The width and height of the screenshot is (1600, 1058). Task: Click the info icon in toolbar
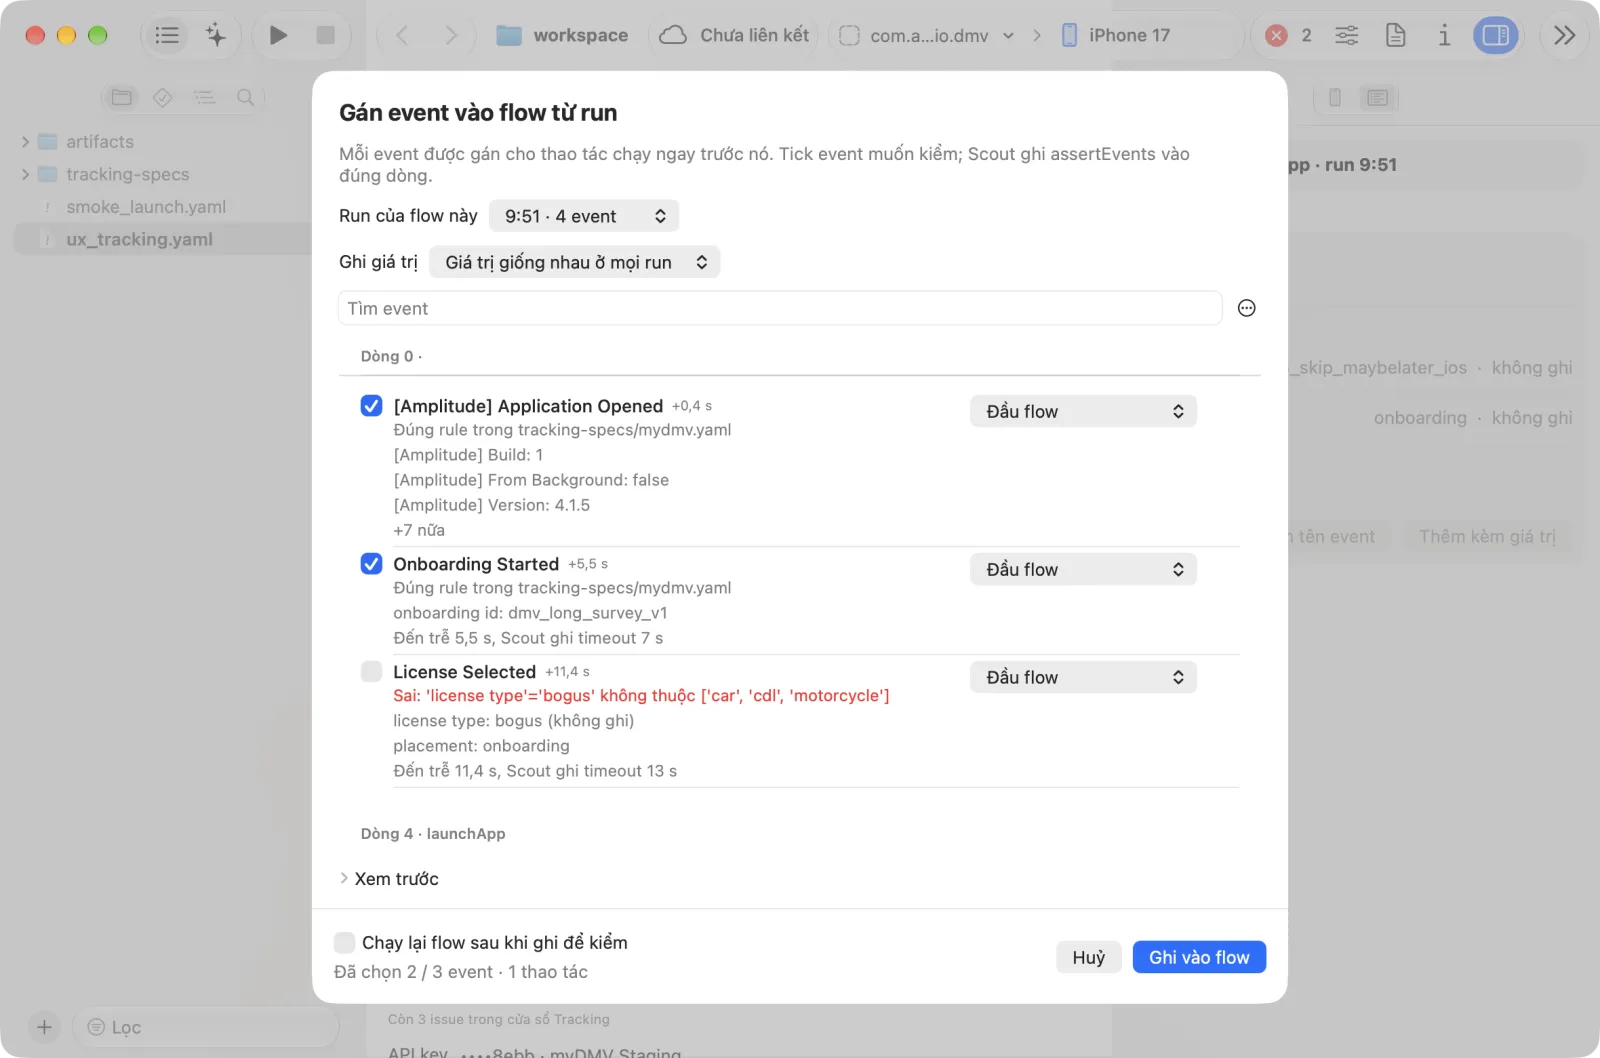coord(1444,35)
